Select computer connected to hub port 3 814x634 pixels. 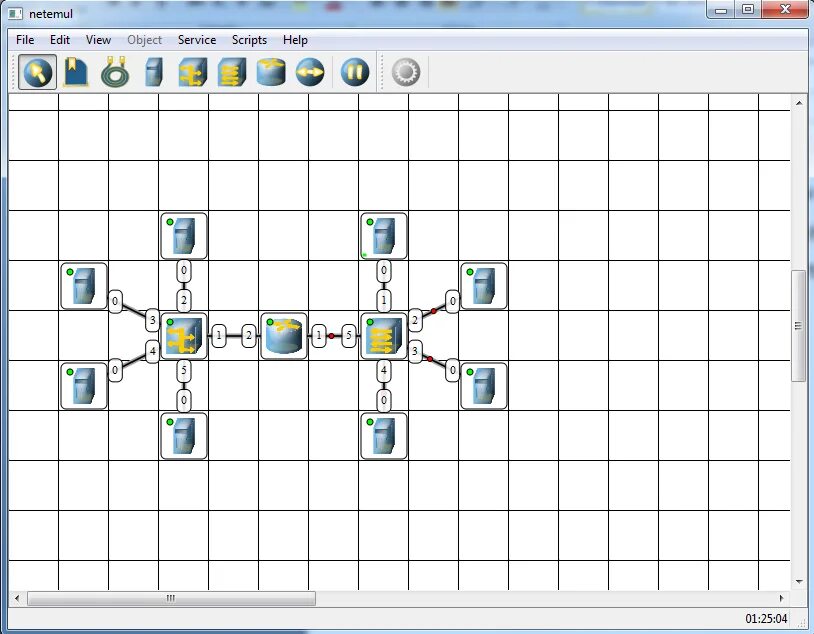tap(84, 286)
